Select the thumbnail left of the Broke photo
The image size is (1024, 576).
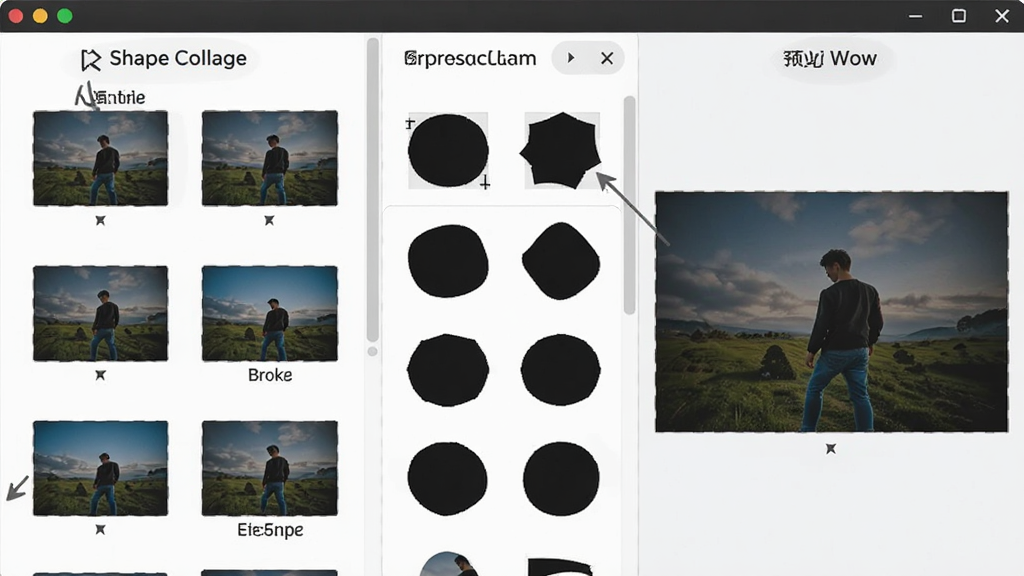coord(101,313)
